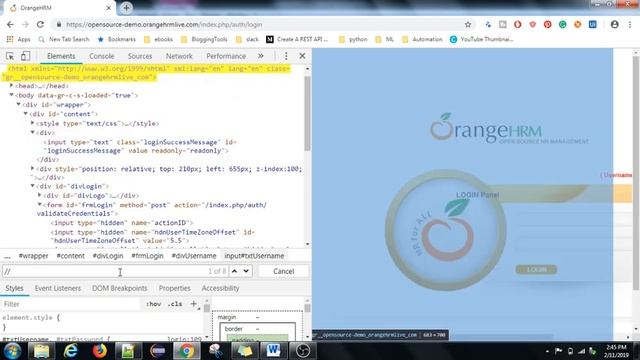640x360 pixels.
Task: Switch to the Network tab
Action: point(179,56)
